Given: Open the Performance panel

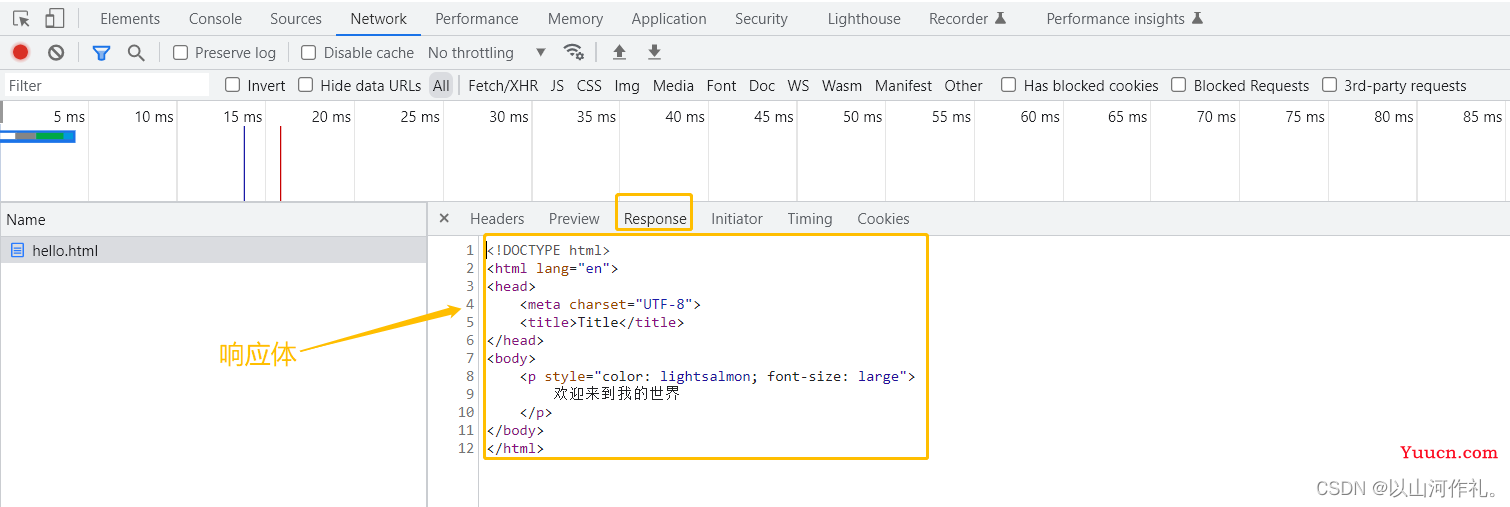Looking at the screenshot, I should pos(477,18).
